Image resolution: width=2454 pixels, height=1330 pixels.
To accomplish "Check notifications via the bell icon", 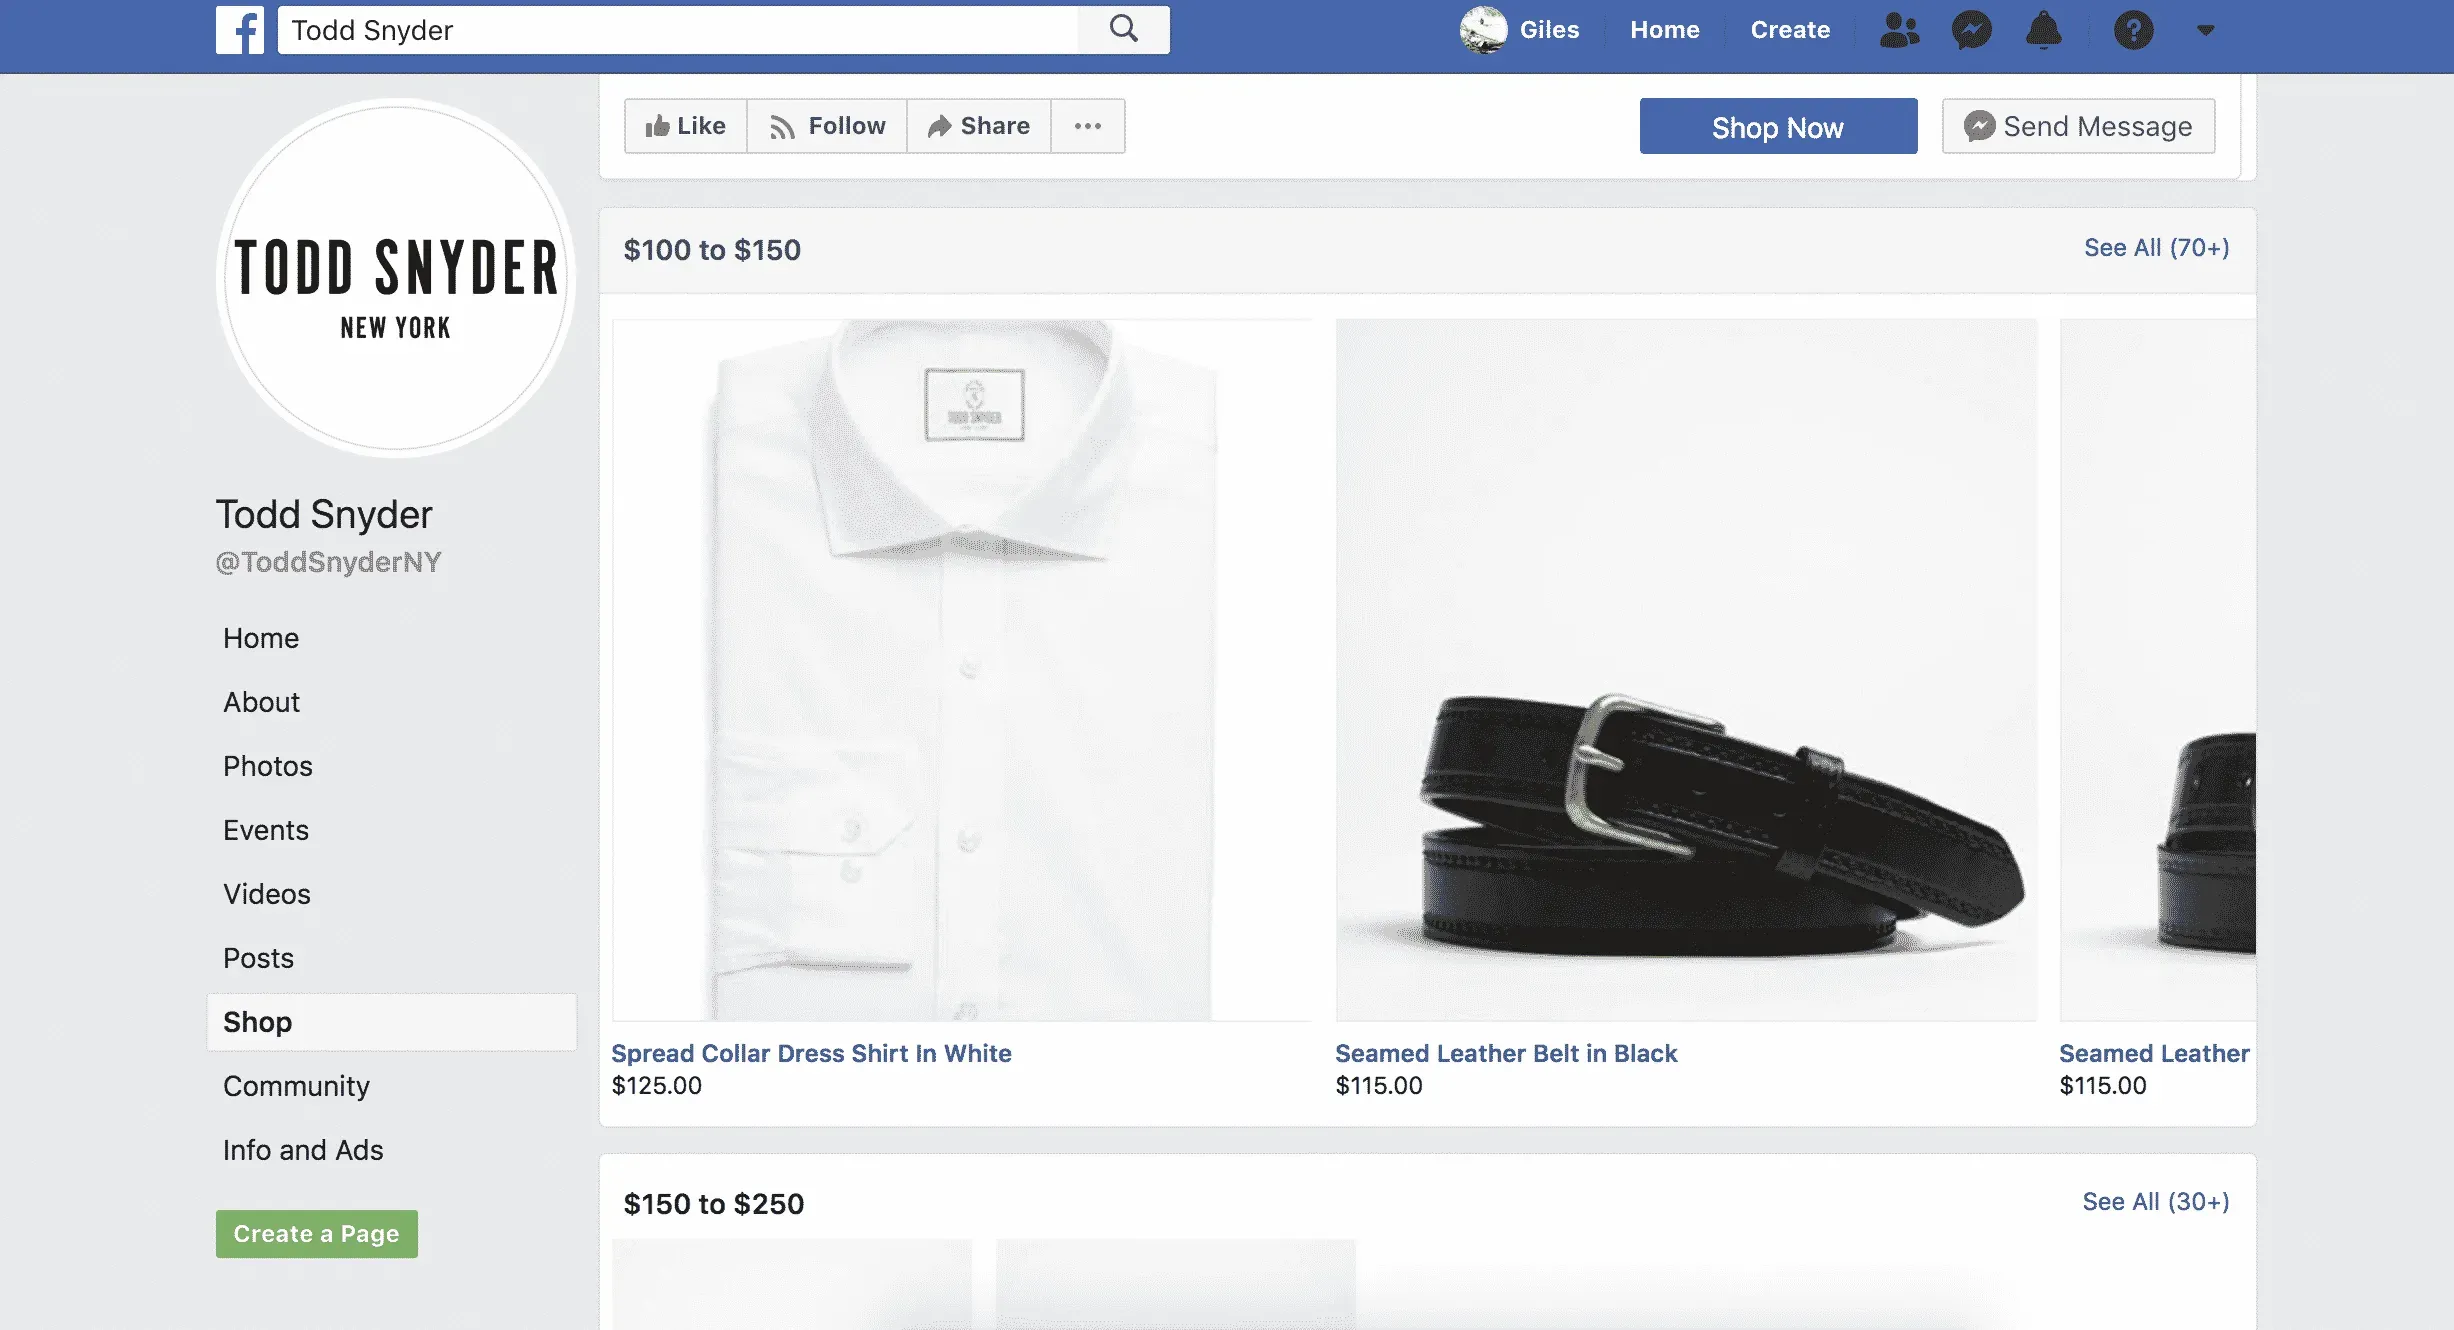I will click(2044, 30).
